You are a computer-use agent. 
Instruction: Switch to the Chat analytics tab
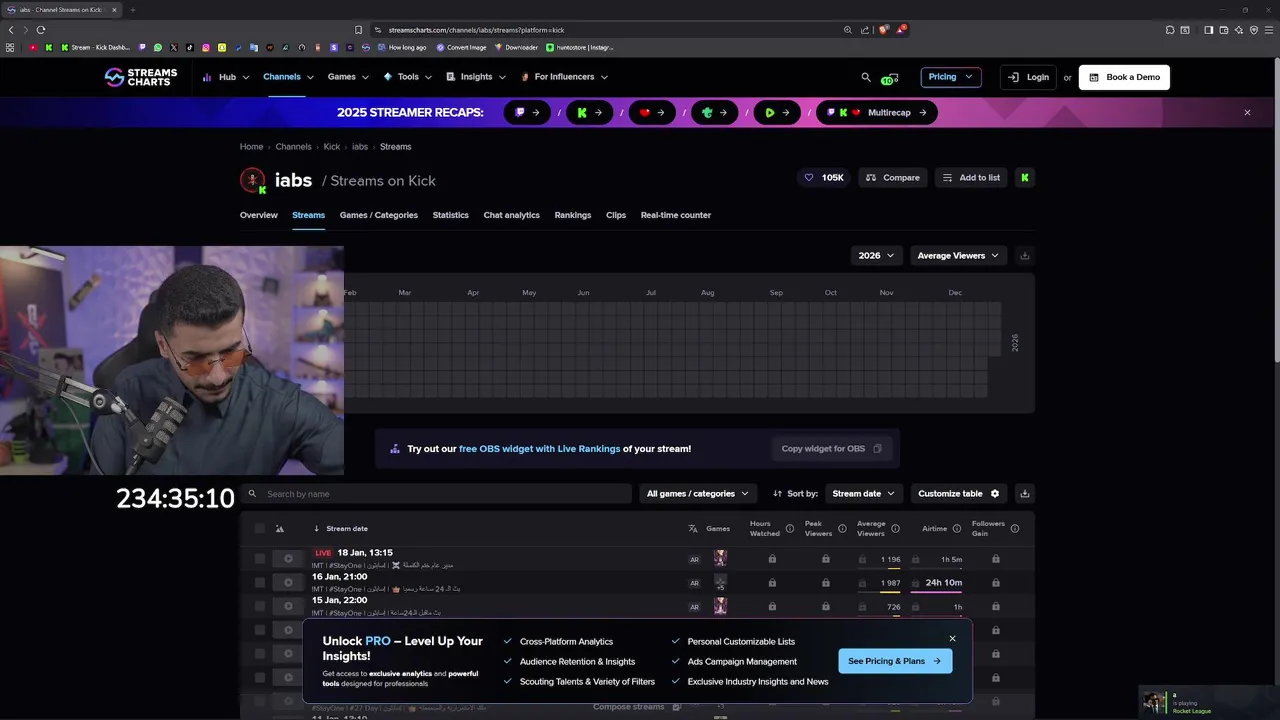512,215
